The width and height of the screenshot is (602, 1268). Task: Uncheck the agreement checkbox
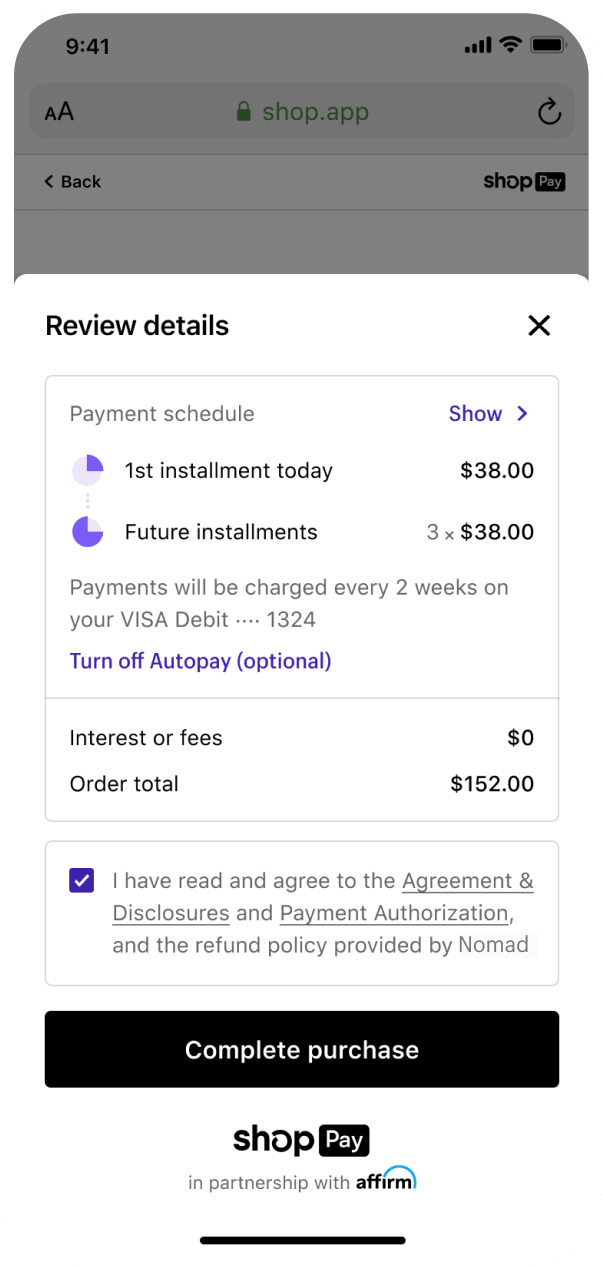[82, 880]
